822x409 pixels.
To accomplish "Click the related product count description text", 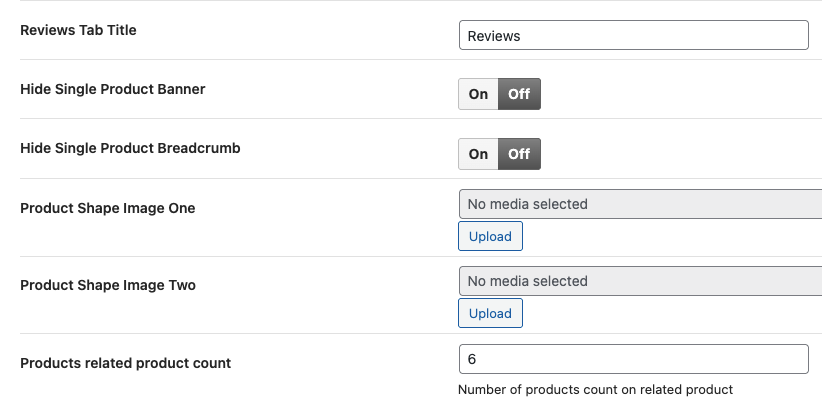I will click(x=595, y=389).
